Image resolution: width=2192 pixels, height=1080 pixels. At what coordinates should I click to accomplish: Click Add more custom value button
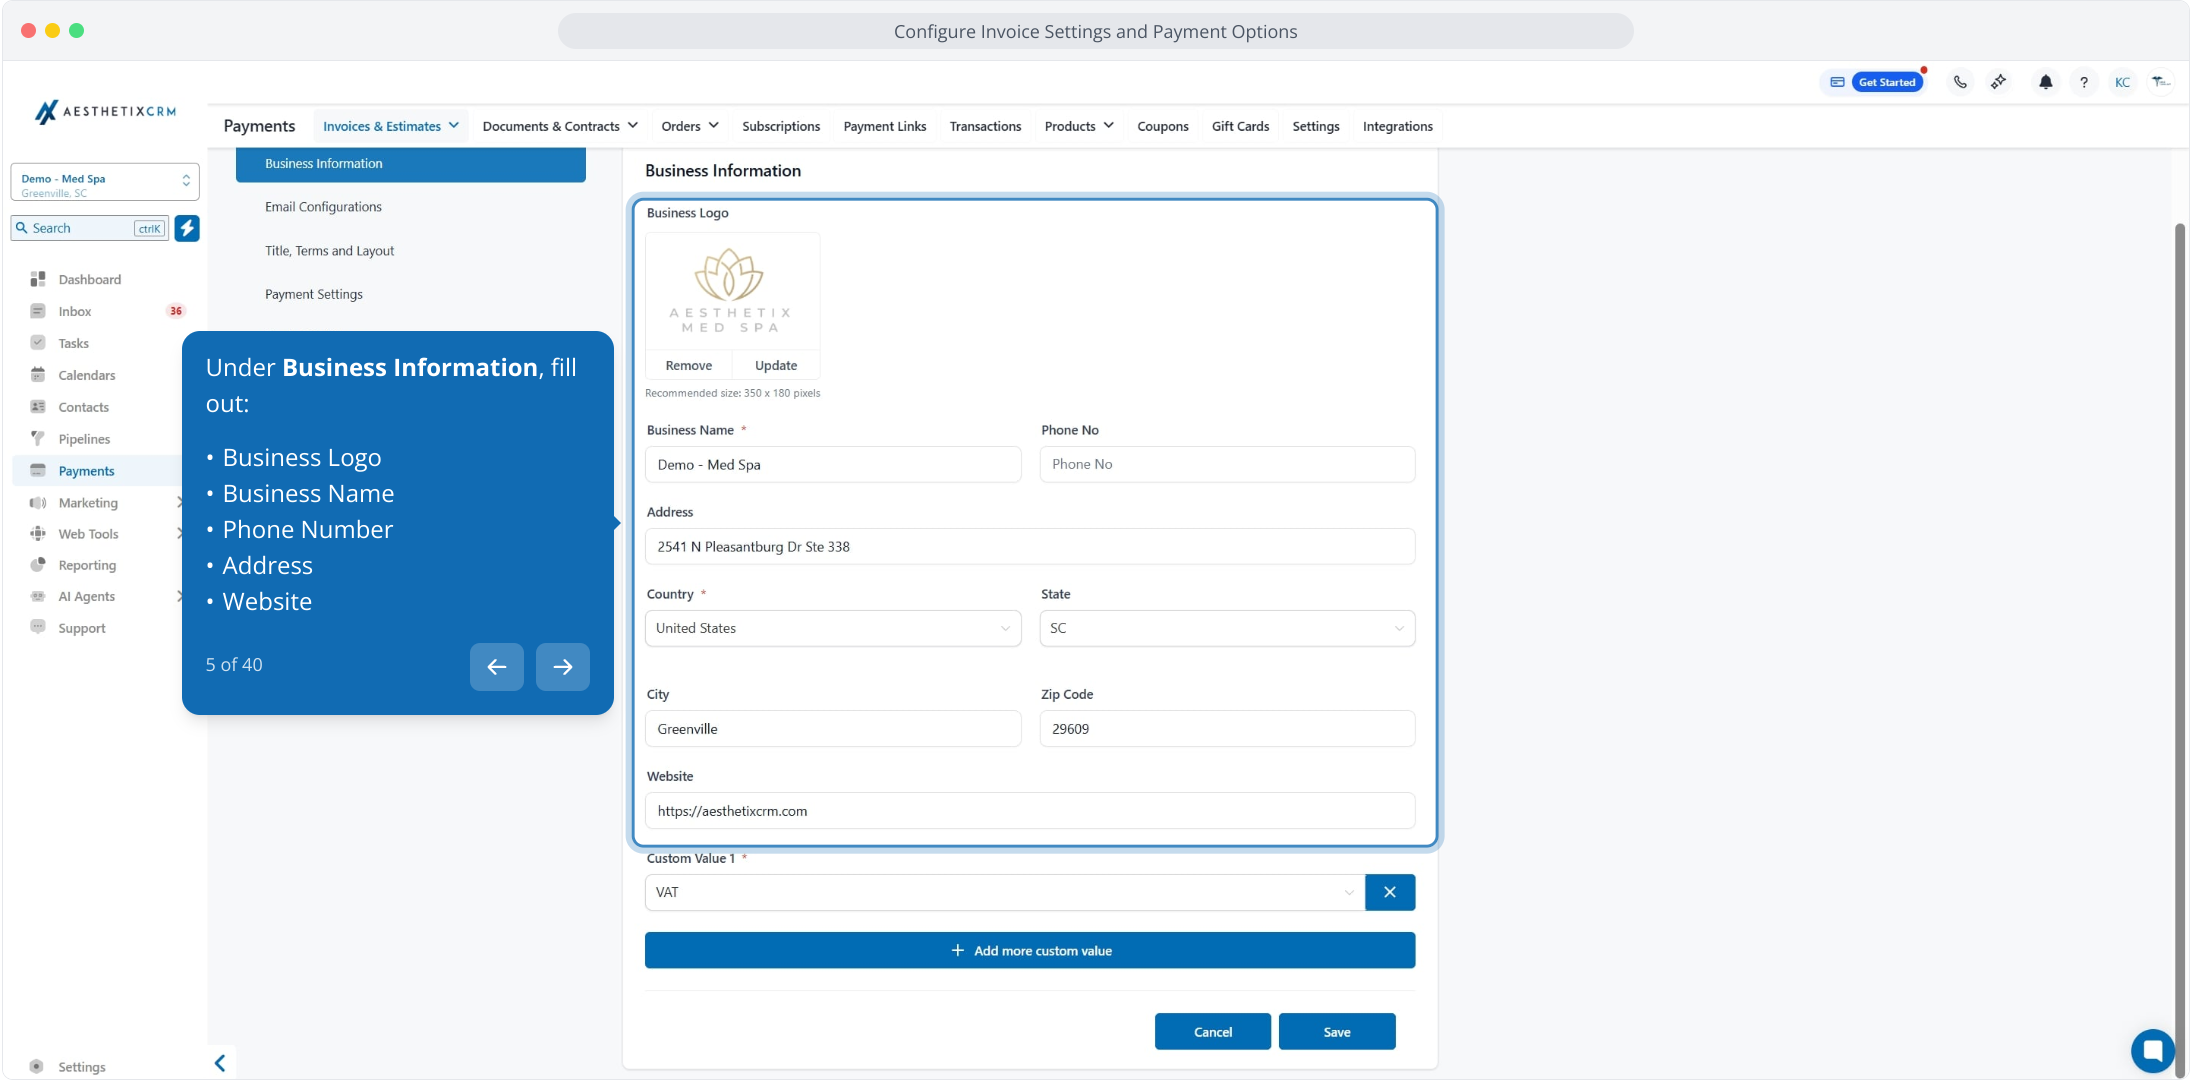1029,950
